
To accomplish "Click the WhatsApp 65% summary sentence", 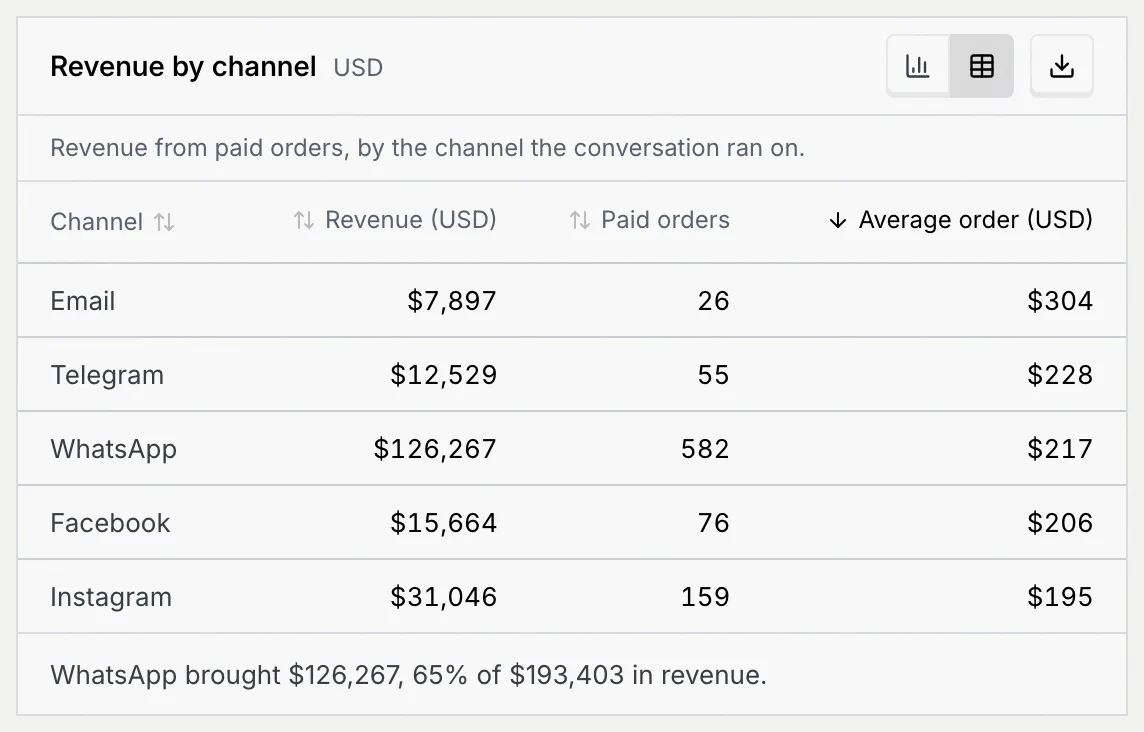I will pos(408,674).
